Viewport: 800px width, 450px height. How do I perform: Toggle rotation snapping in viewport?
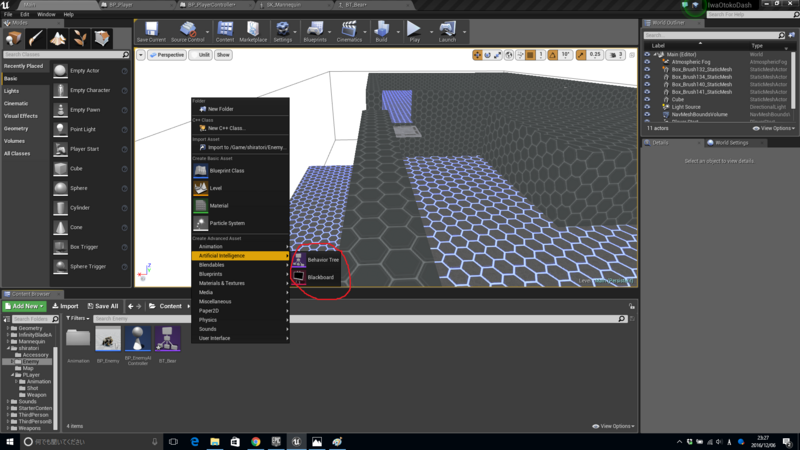(553, 55)
